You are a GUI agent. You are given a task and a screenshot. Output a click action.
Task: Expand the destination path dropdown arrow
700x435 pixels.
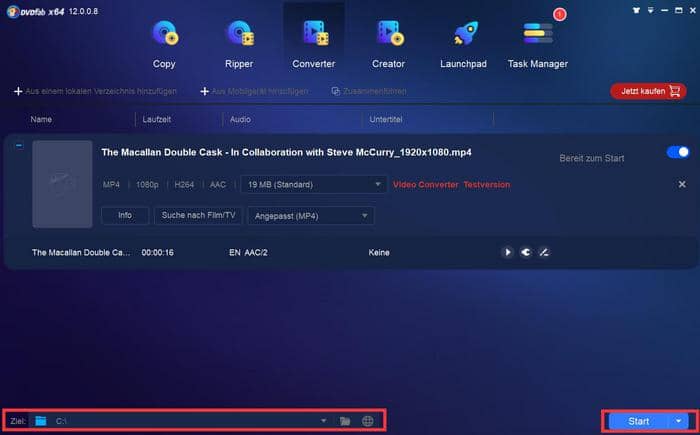(324, 420)
